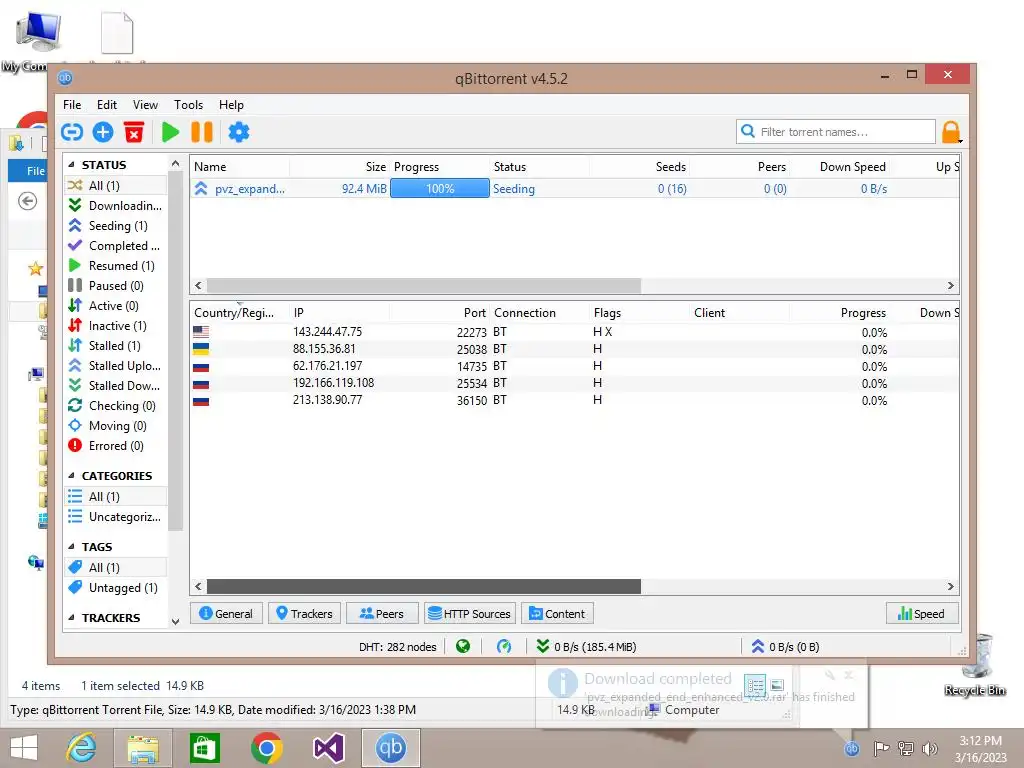
Task: Select the Stalled (1) filter
Action: coord(116,346)
